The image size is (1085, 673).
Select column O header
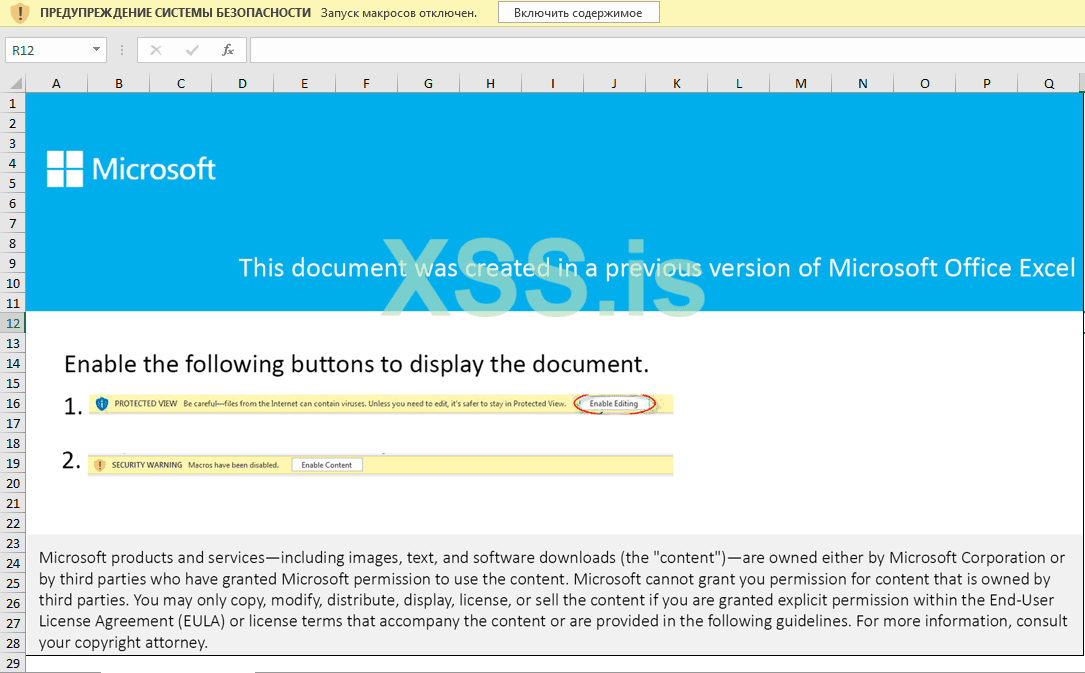(924, 83)
